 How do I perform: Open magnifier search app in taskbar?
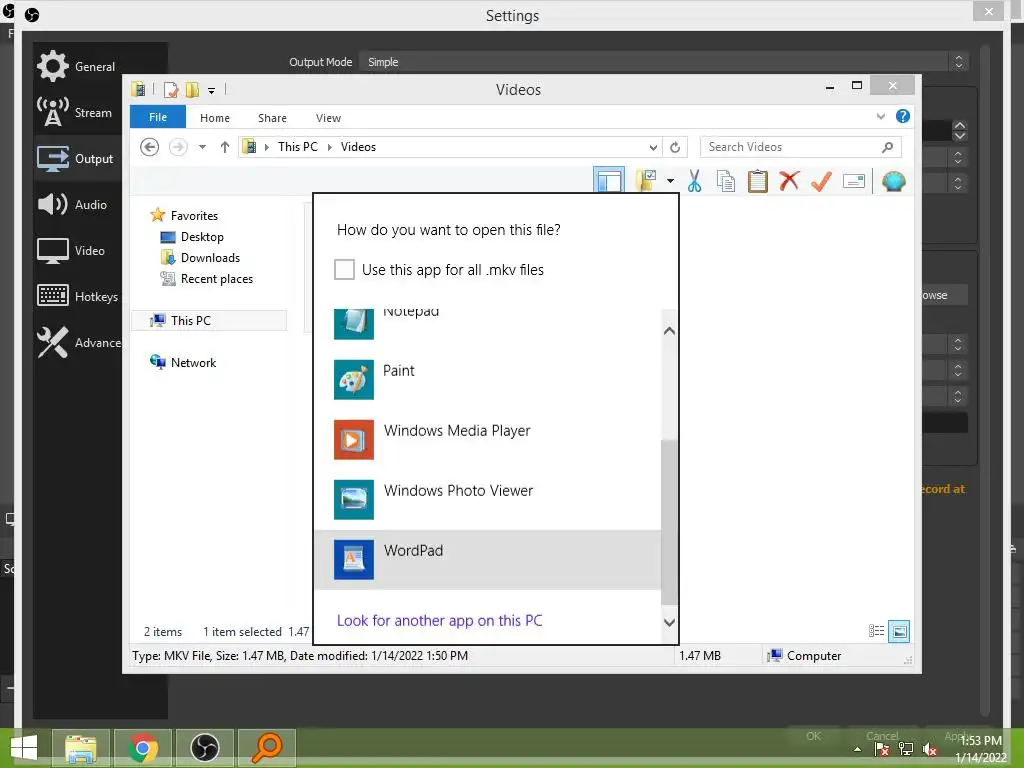point(267,748)
